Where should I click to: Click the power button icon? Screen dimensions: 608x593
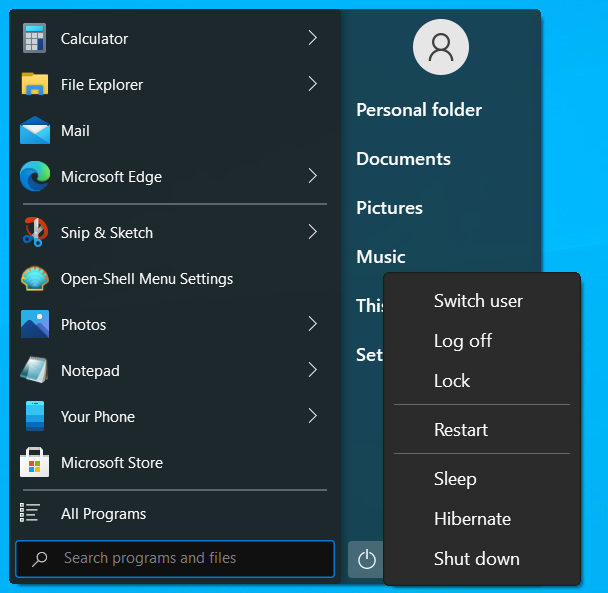point(366,560)
